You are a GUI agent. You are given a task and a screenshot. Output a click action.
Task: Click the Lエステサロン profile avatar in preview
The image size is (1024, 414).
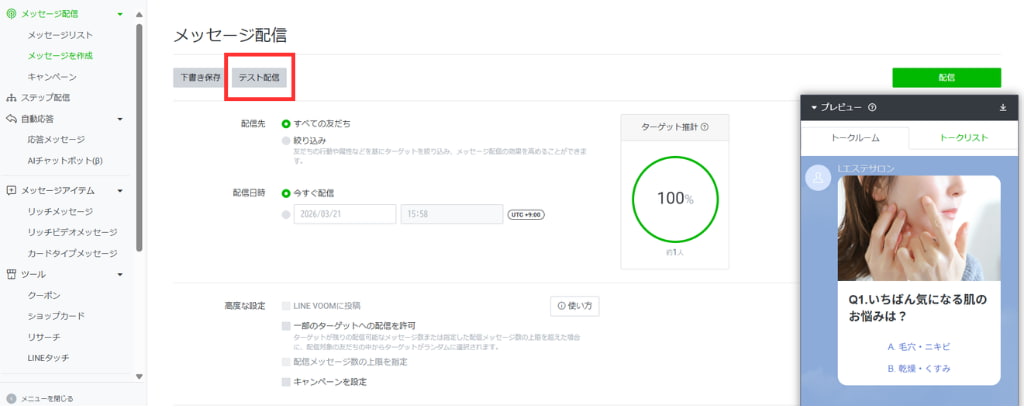click(x=818, y=178)
